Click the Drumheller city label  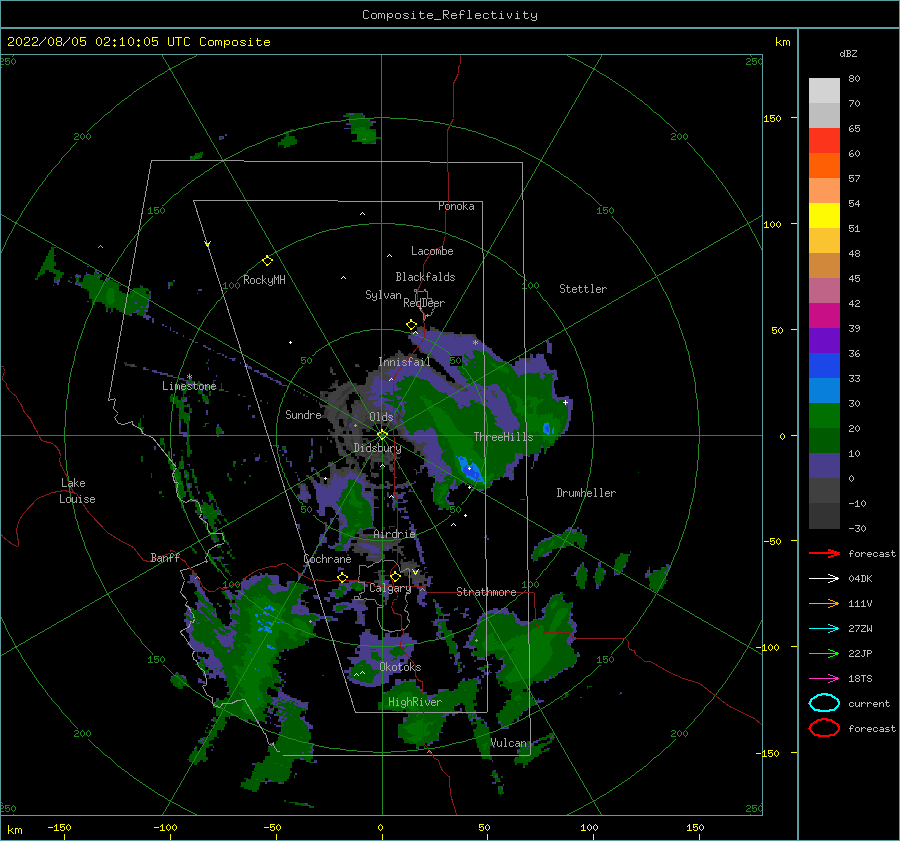tap(585, 493)
